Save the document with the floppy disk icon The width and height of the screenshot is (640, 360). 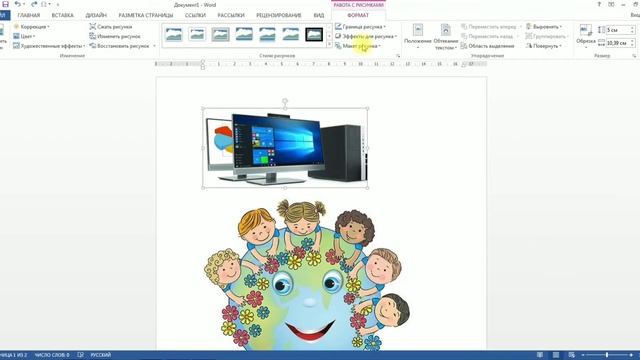(5, 4)
